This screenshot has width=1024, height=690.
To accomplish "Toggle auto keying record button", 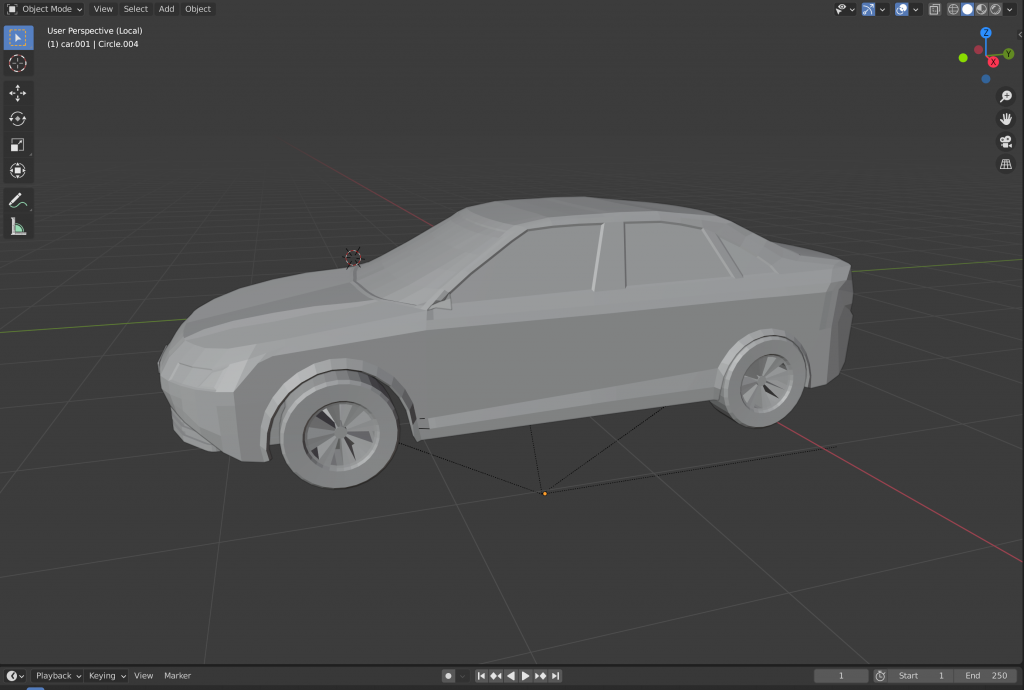I will pos(448,676).
